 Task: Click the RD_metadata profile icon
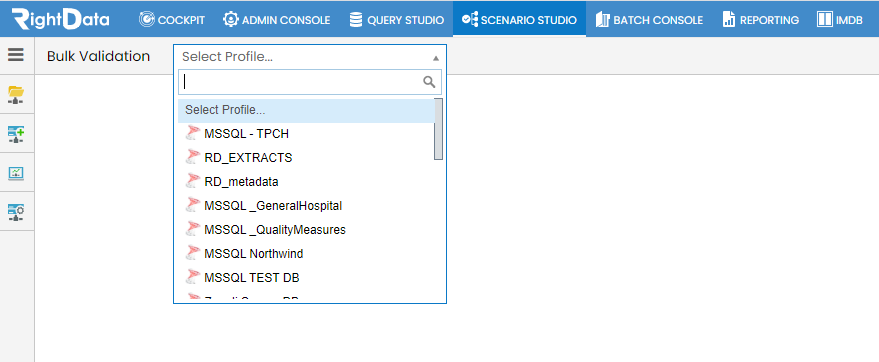click(193, 181)
